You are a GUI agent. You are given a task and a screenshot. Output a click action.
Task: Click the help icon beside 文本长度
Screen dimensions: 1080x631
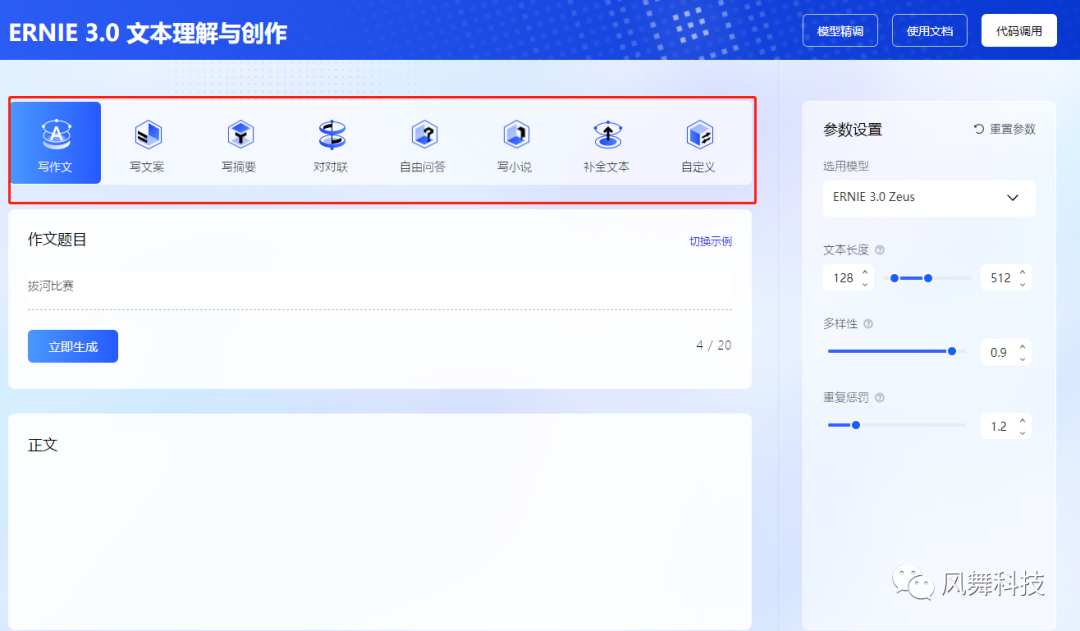click(x=880, y=250)
